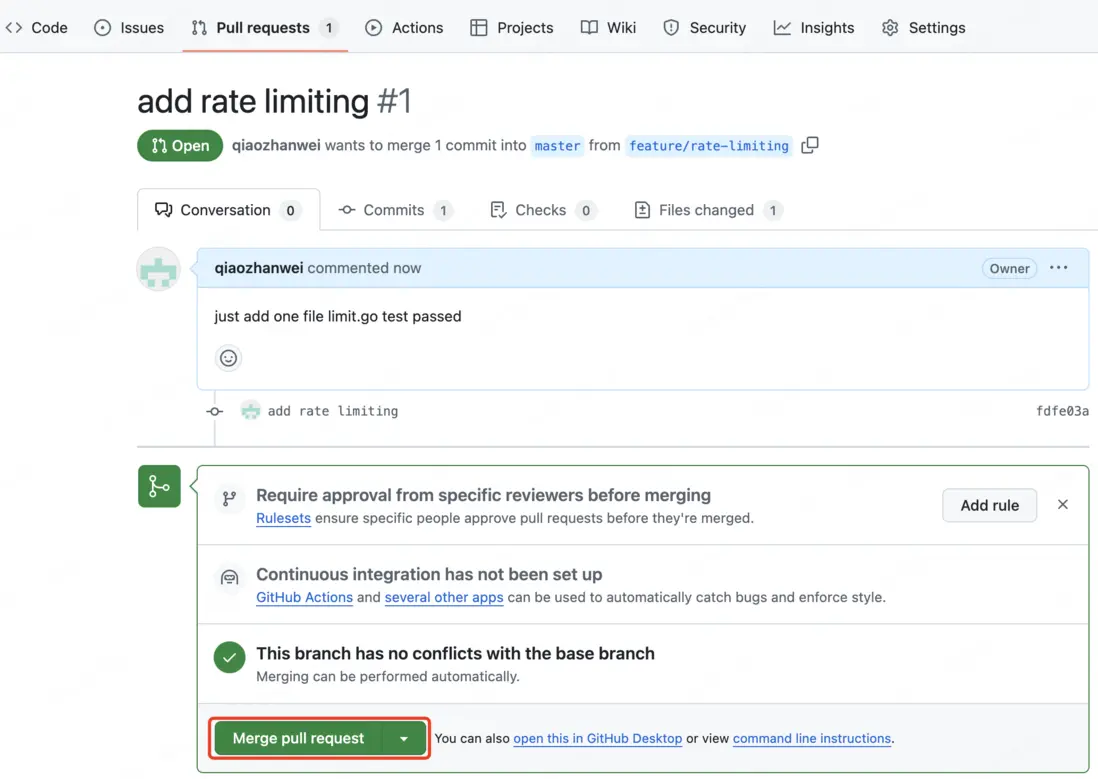Click the green Open status badge

pos(180,146)
